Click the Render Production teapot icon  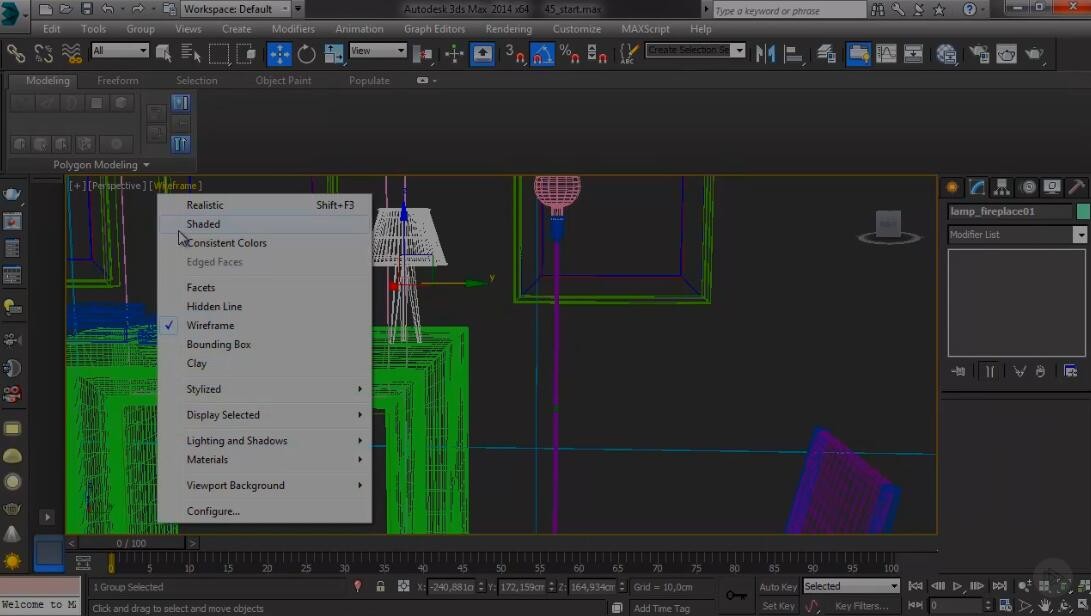(1034, 54)
